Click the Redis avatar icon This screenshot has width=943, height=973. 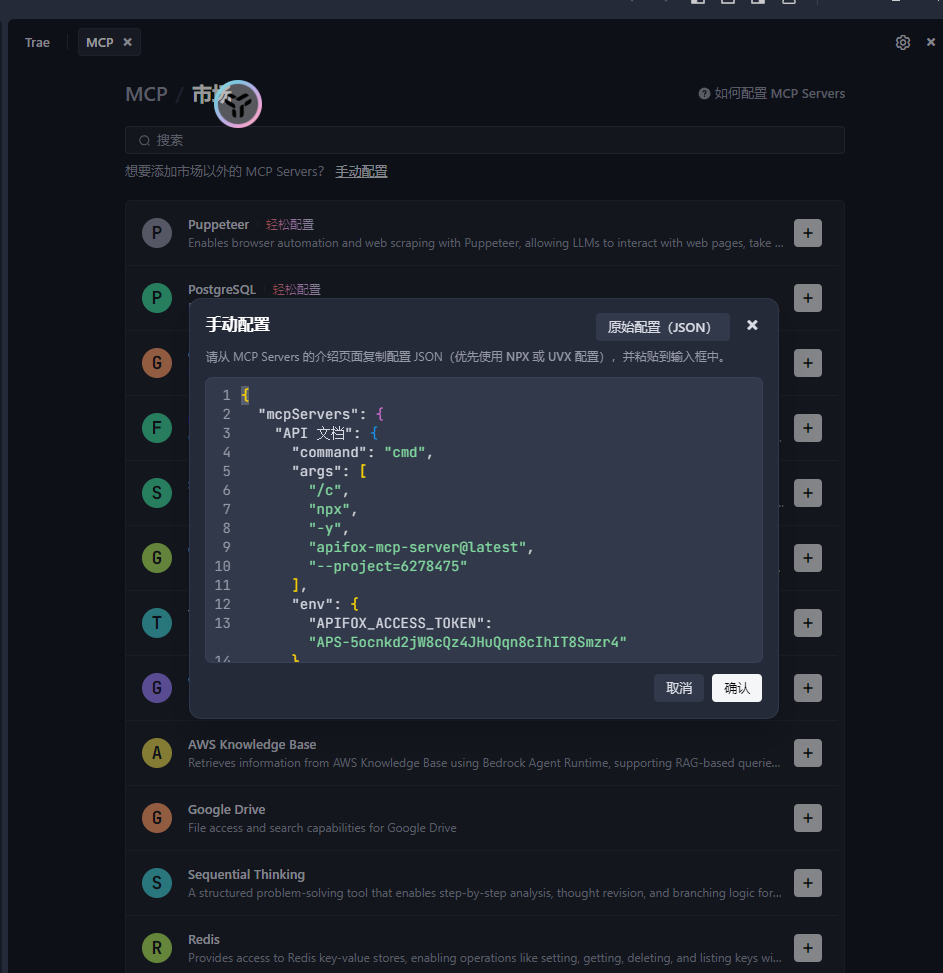pos(157,948)
